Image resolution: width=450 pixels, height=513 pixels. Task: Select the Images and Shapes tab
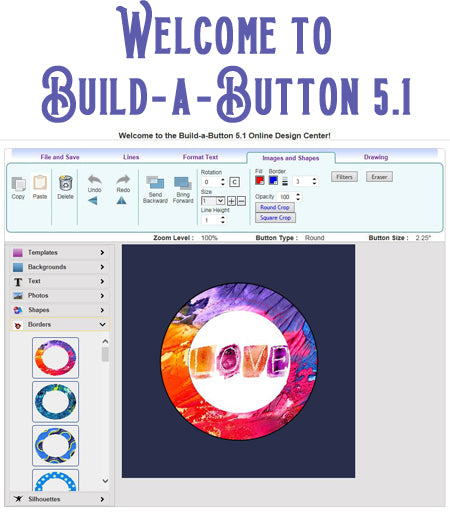point(291,158)
